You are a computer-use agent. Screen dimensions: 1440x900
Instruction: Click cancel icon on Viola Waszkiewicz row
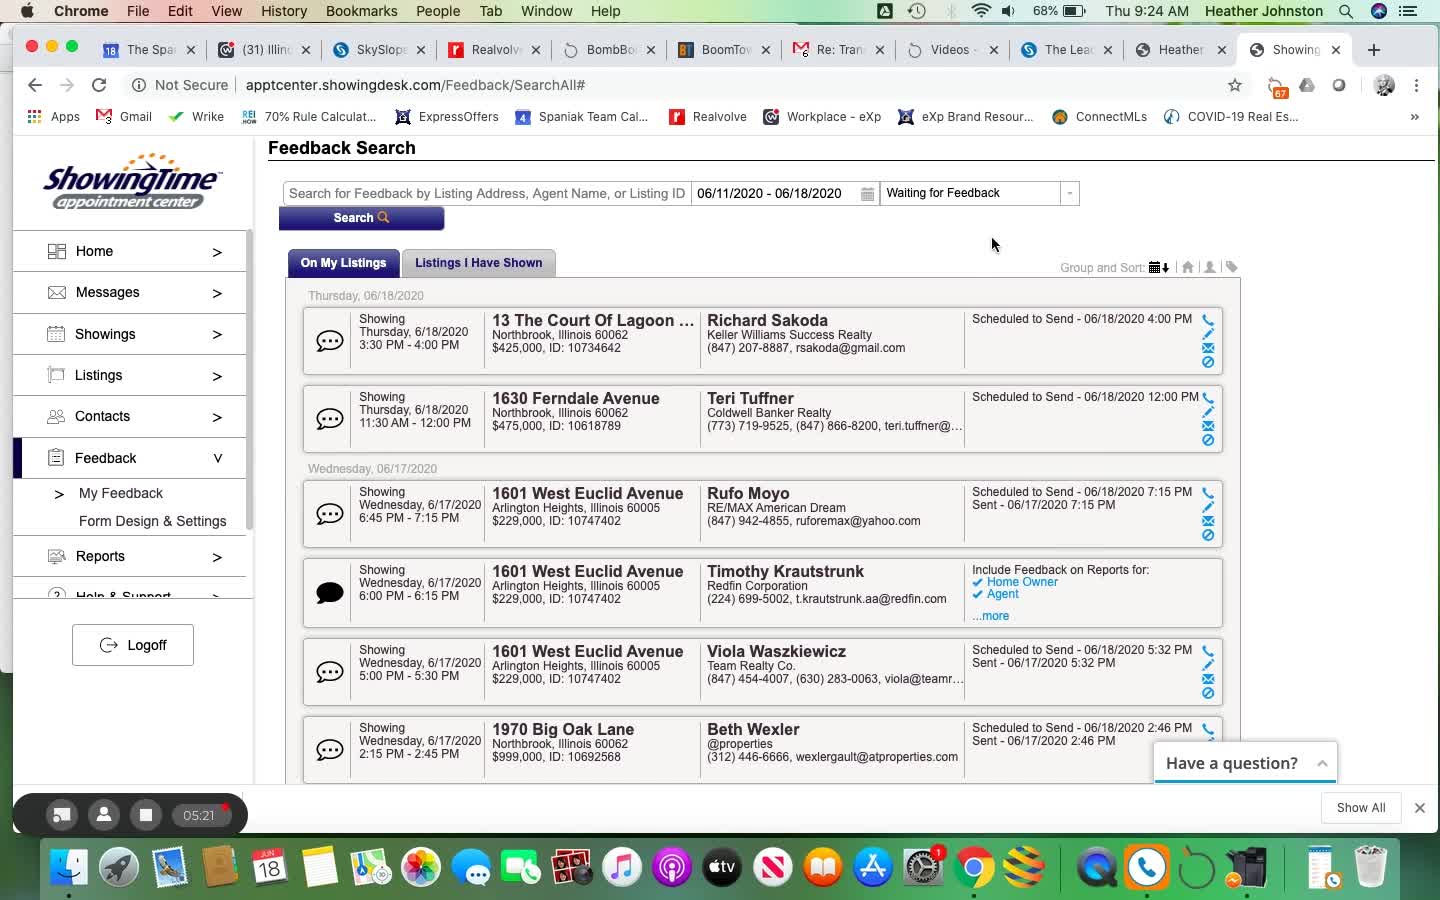point(1208,693)
